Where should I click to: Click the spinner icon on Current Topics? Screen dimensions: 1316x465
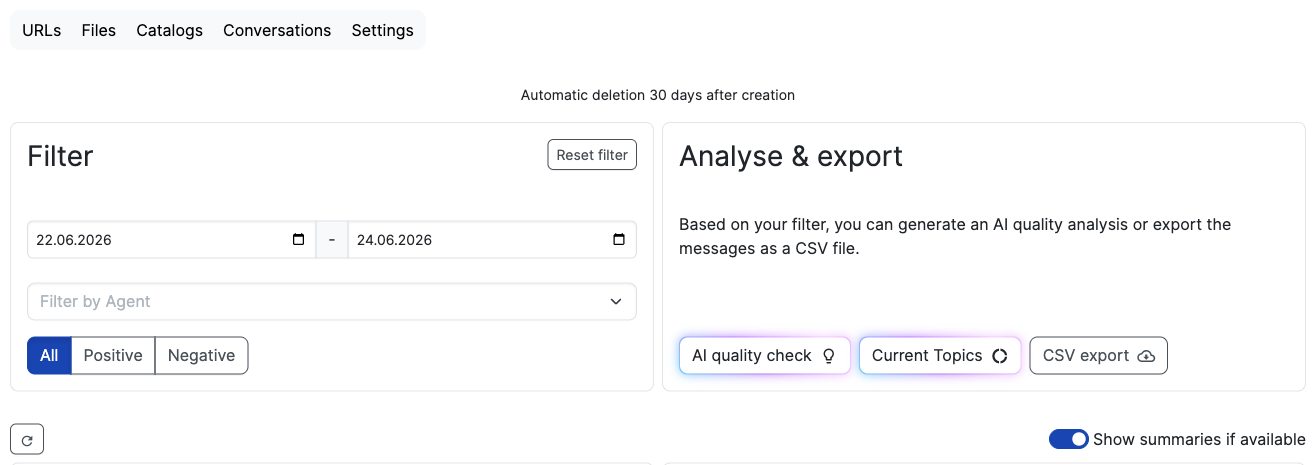pyautogui.click(x=999, y=356)
